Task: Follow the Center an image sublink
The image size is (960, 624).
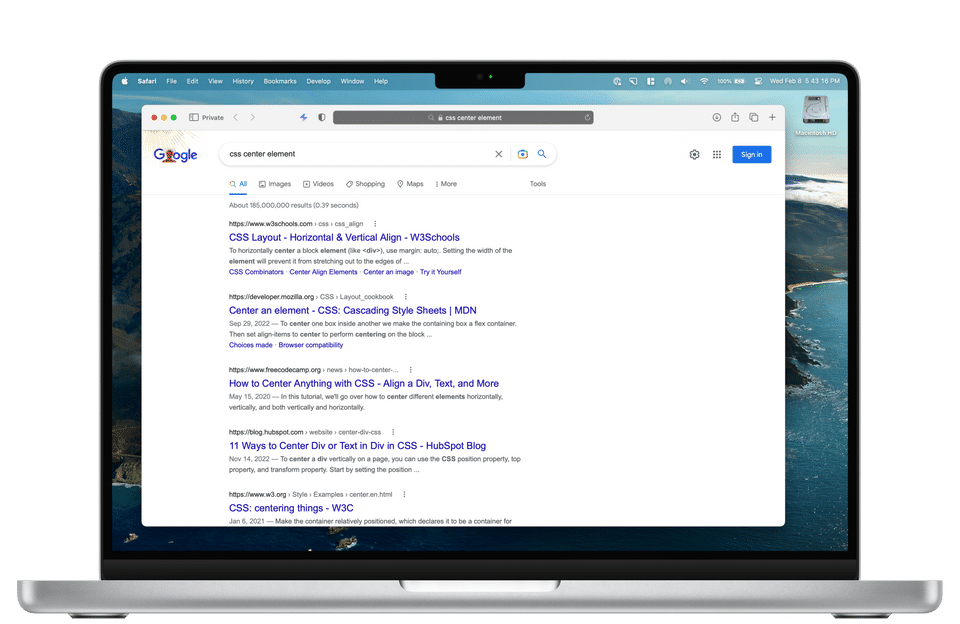Action: pos(389,272)
